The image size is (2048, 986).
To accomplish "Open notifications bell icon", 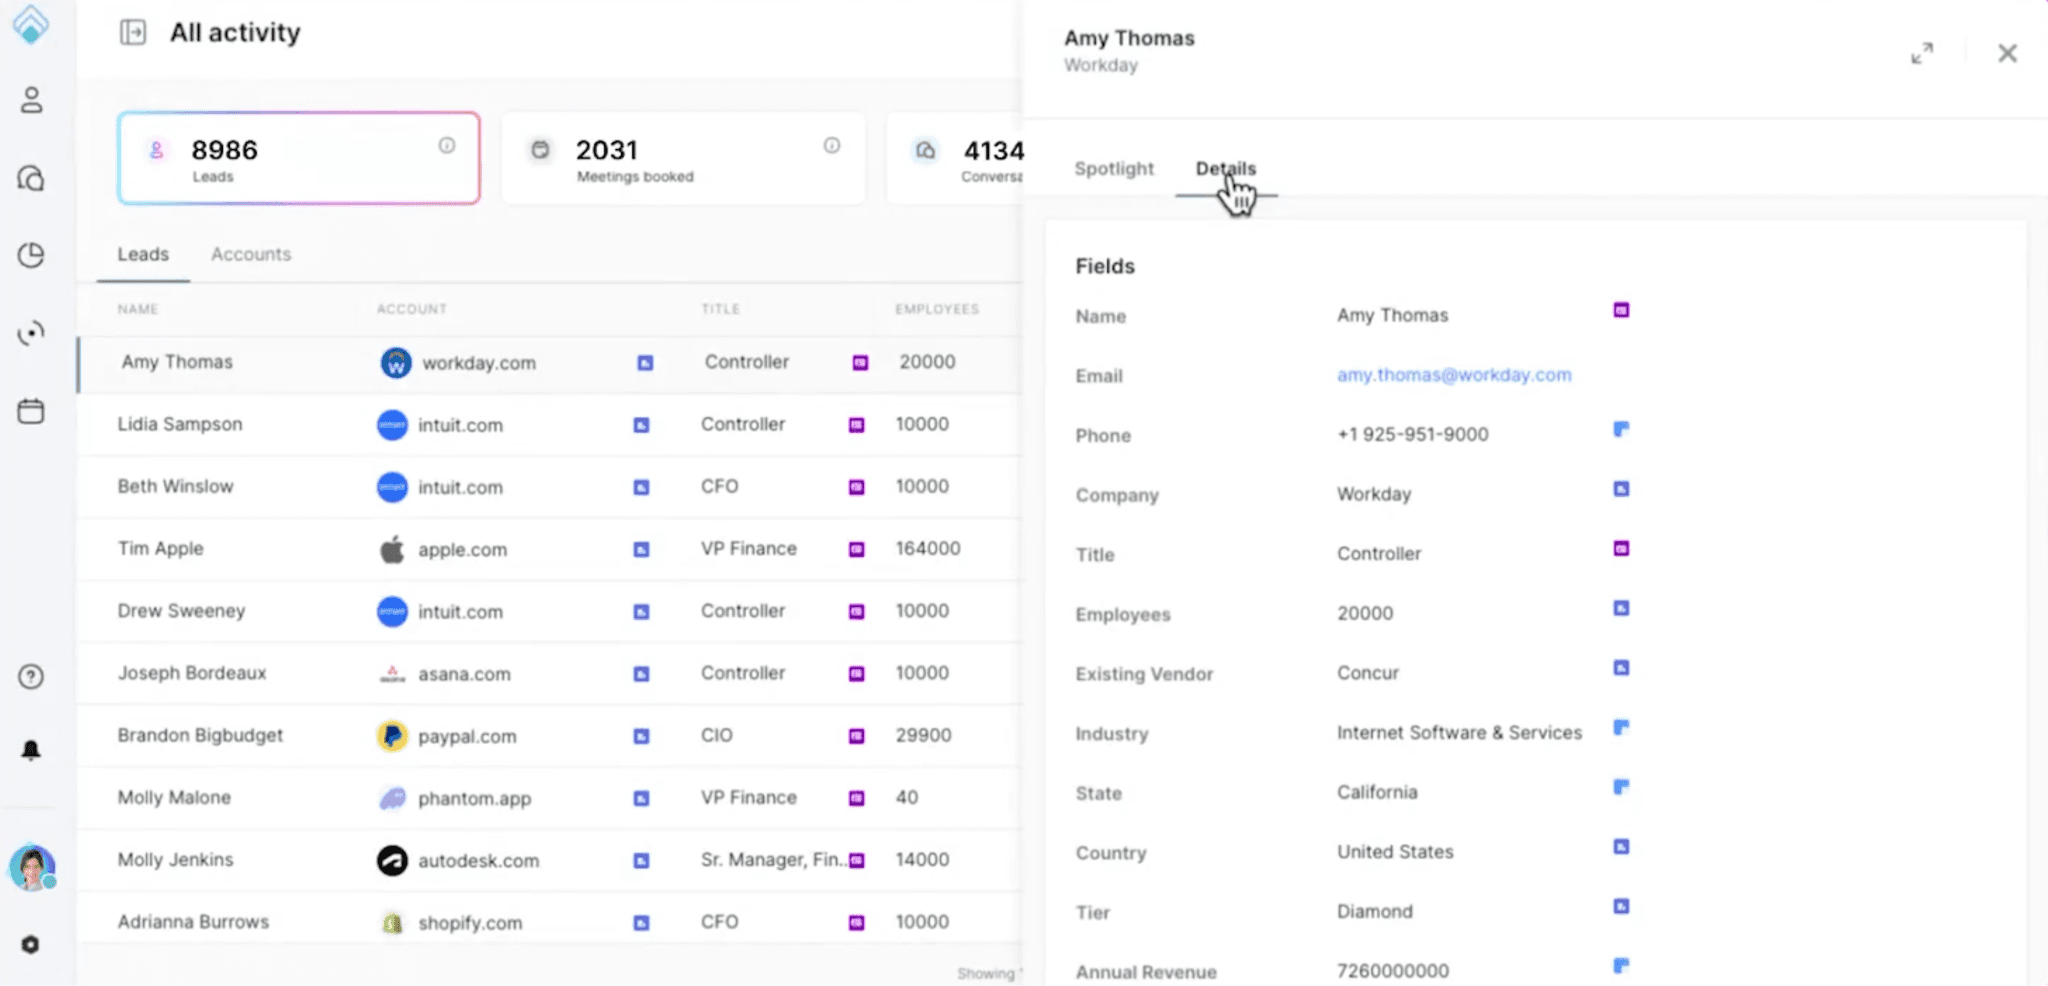I will pyautogui.click(x=31, y=750).
